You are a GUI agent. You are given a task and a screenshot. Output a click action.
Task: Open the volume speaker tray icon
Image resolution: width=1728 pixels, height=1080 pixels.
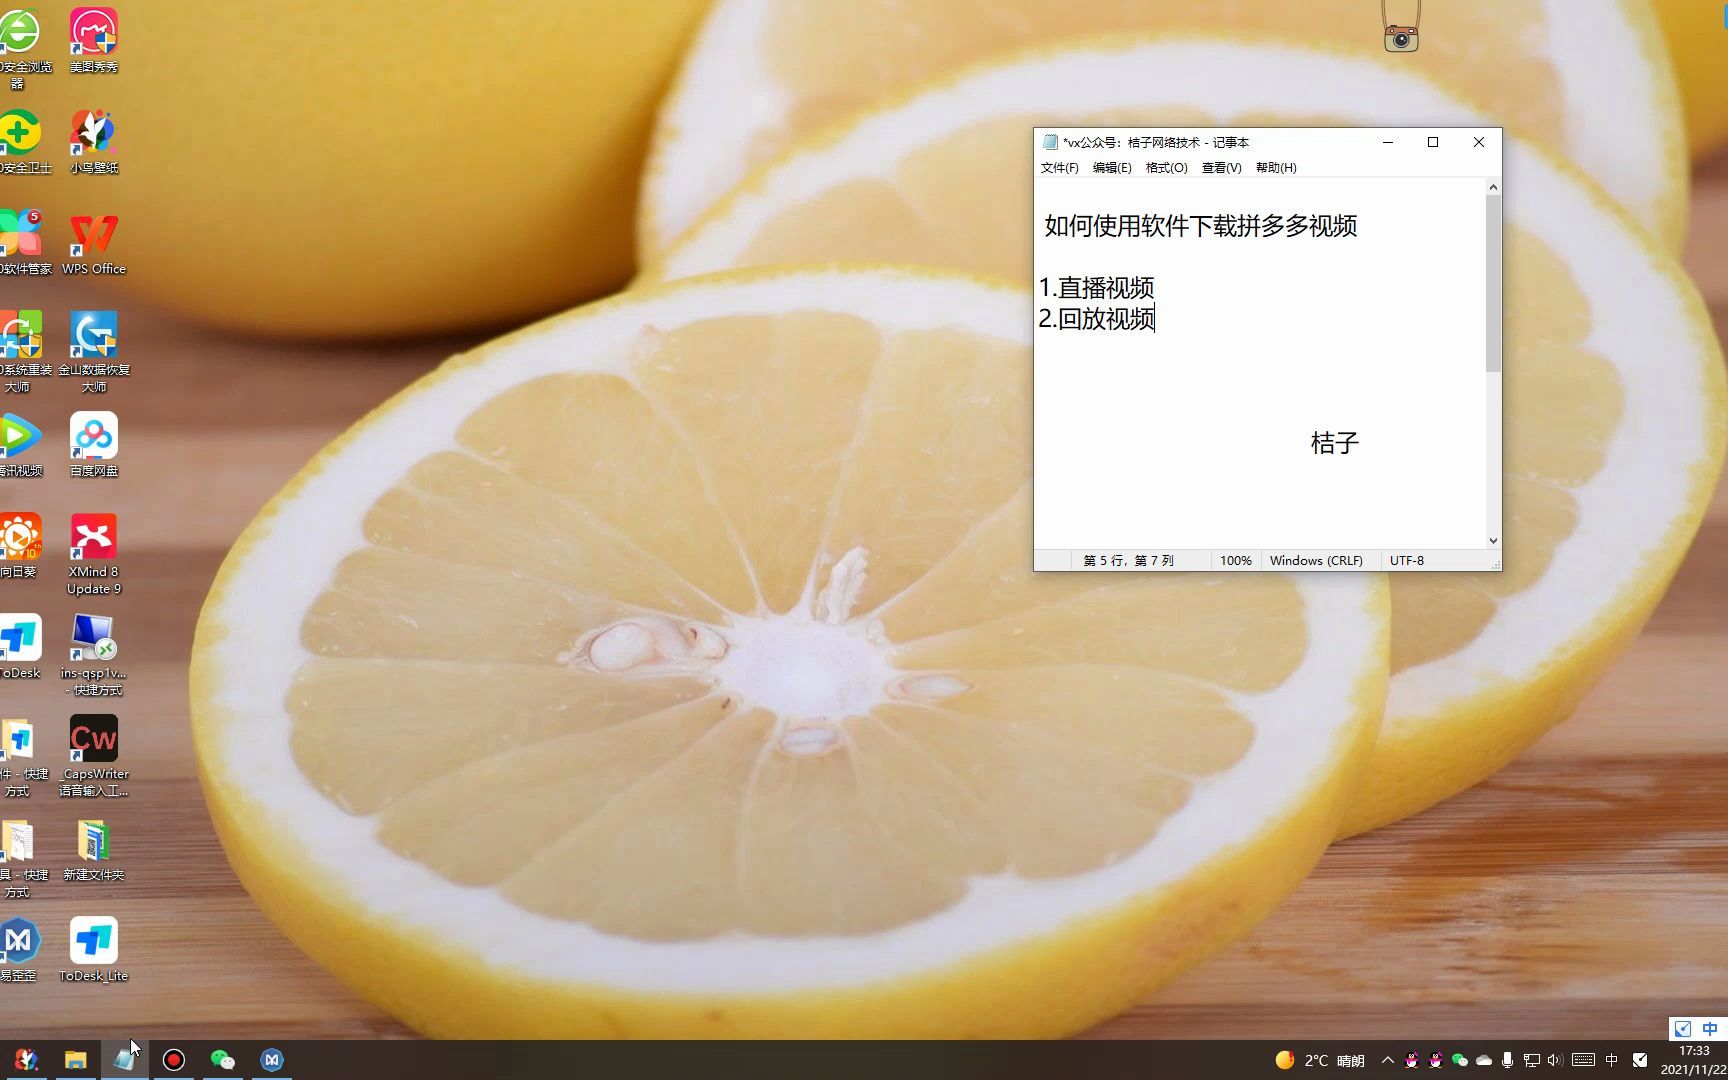pos(1555,1060)
